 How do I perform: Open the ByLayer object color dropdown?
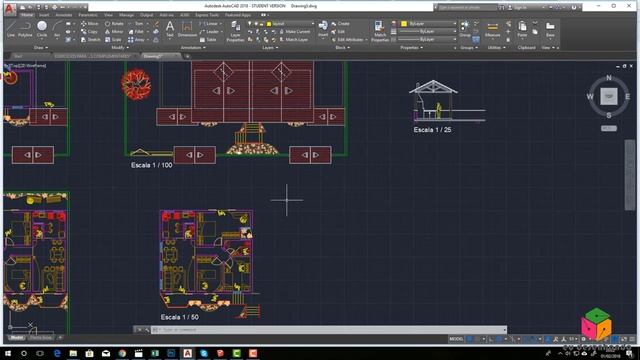click(x=428, y=24)
